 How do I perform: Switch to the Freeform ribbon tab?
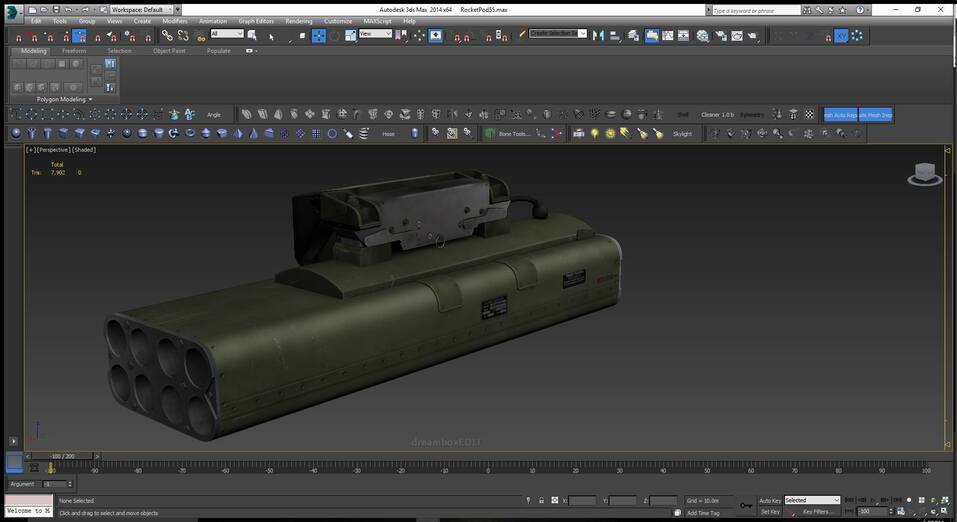point(74,50)
